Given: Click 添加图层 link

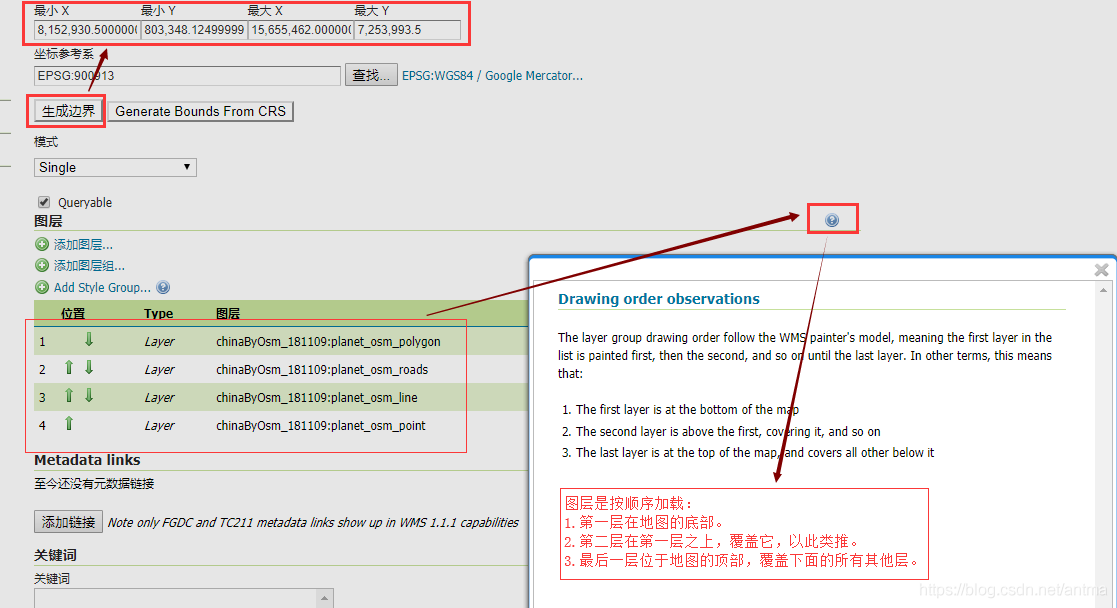Looking at the screenshot, I should 82,245.
